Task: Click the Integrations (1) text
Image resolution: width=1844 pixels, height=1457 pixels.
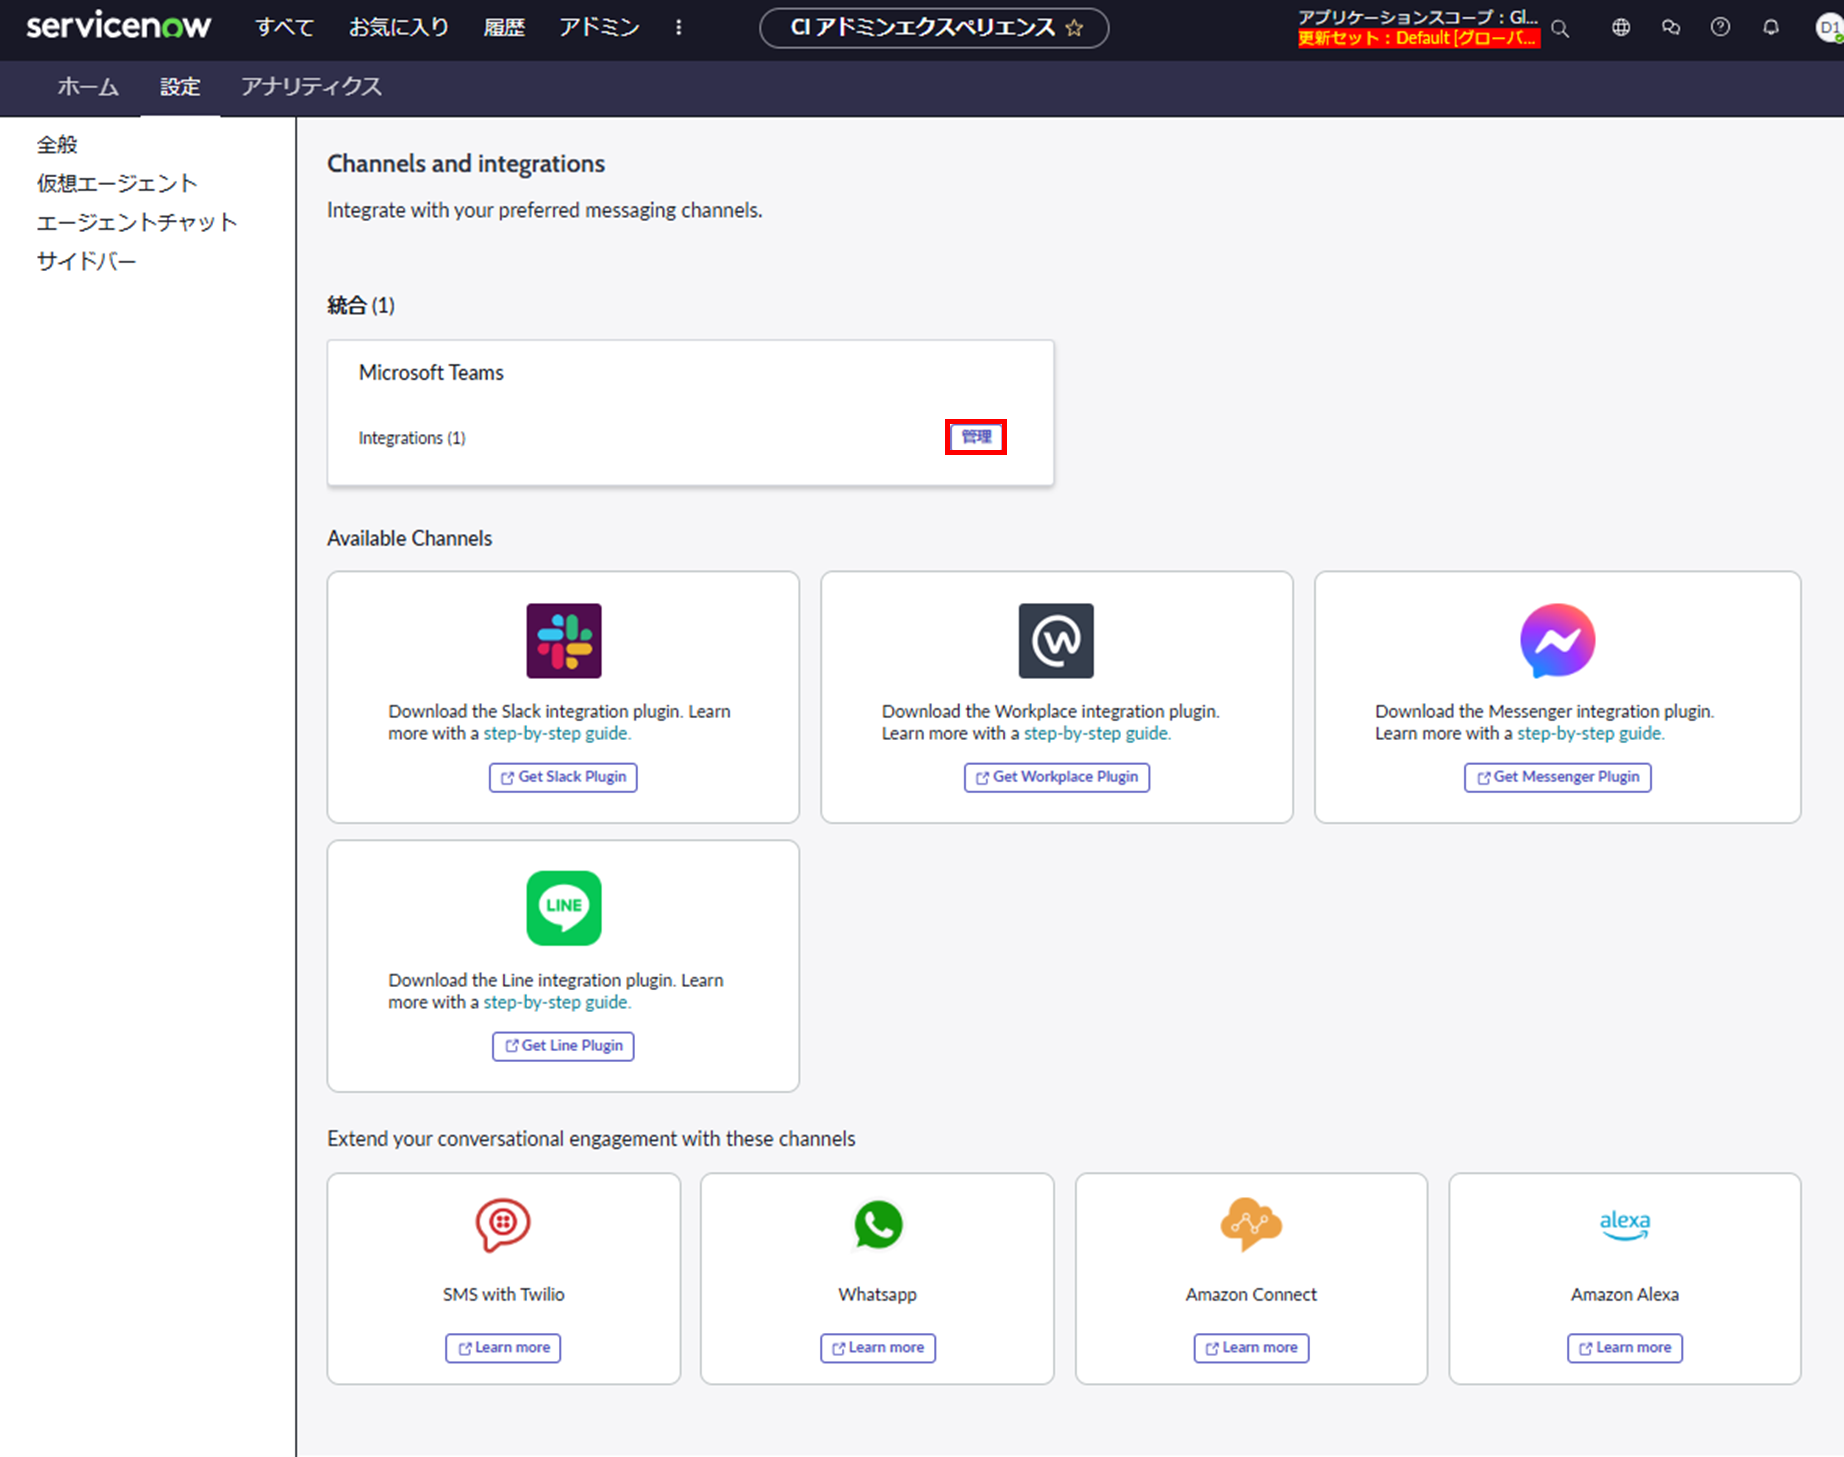Action: pos(412,438)
